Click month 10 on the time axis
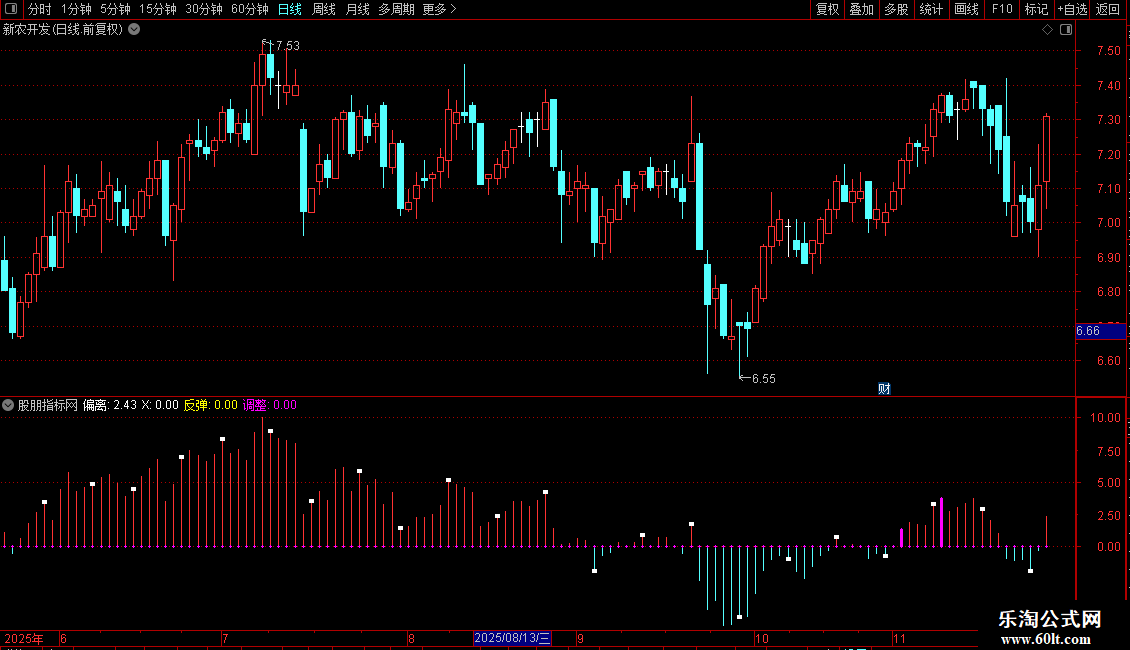The height and width of the screenshot is (650, 1130). [x=762, y=638]
